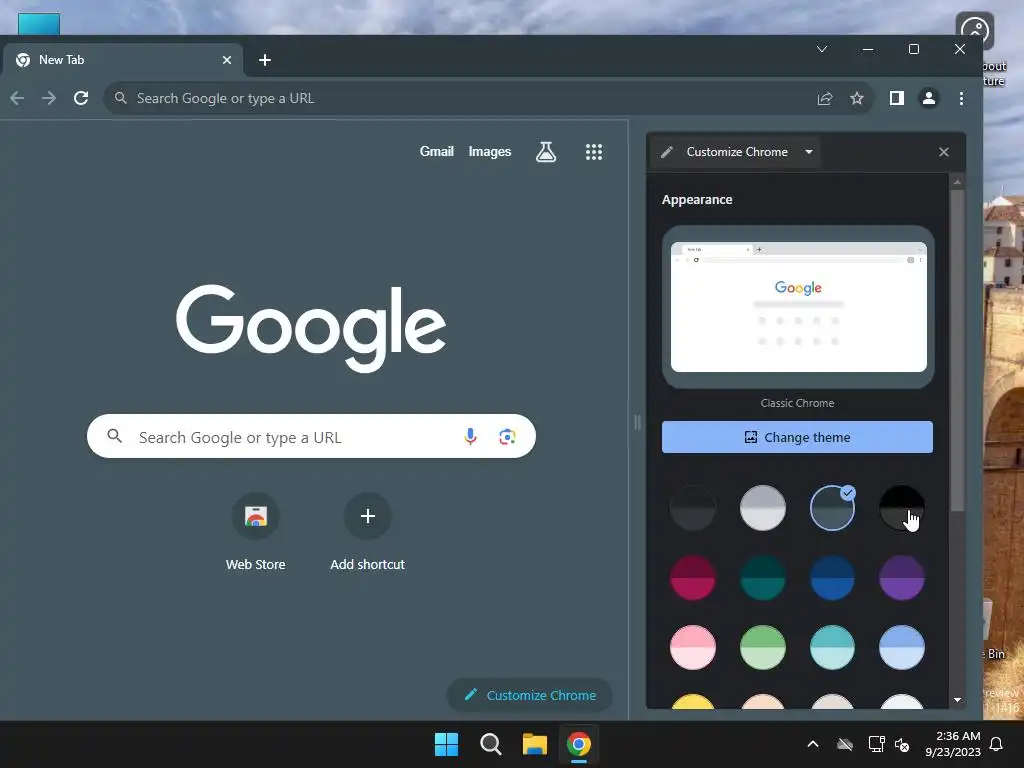Open the profile avatar menu
Image resolution: width=1024 pixels, height=768 pixels.
[x=929, y=98]
